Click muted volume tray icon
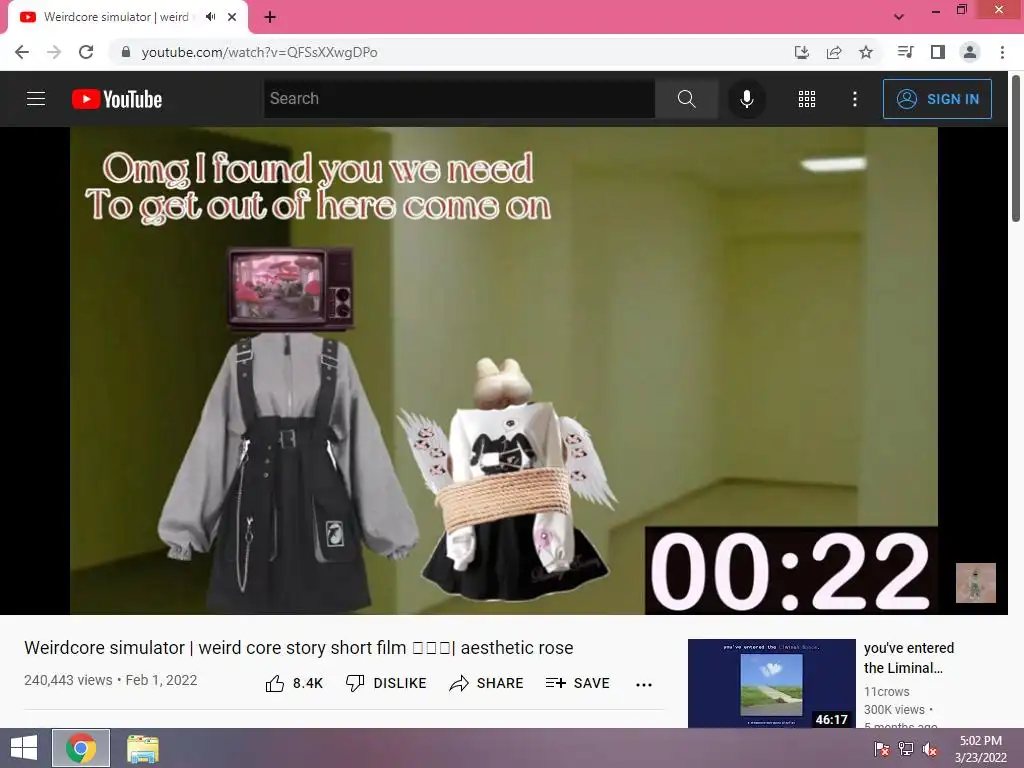This screenshot has width=1024, height=768. [931, 749]
